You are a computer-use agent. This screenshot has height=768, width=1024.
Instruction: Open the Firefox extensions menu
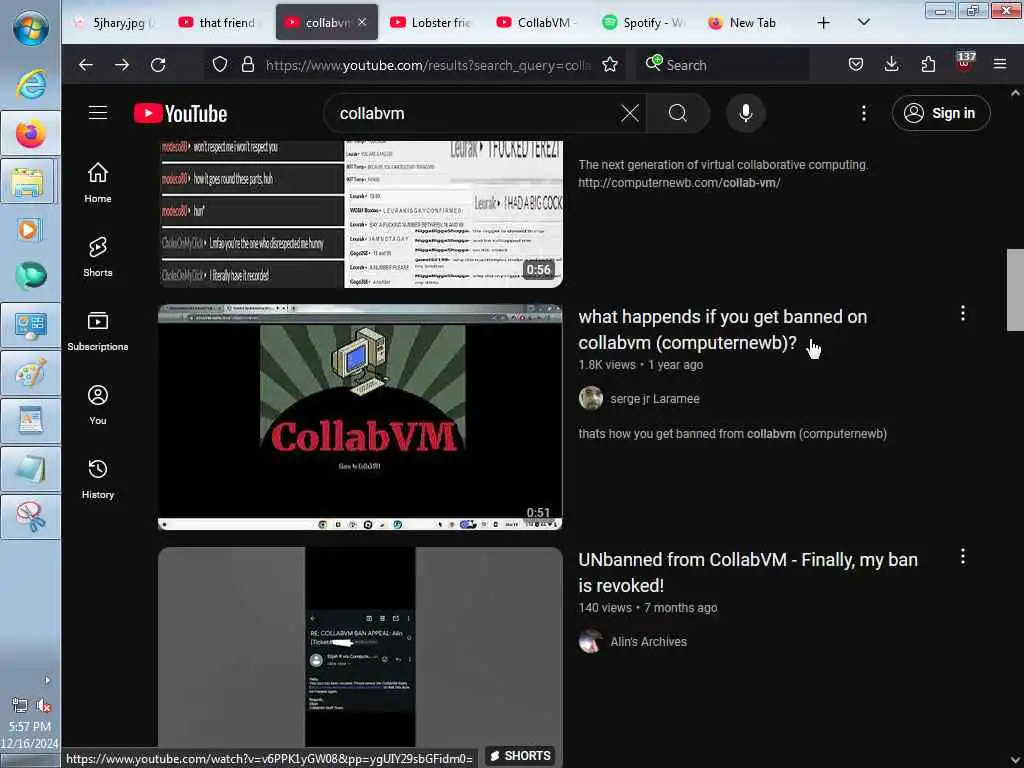pos(928,64)
